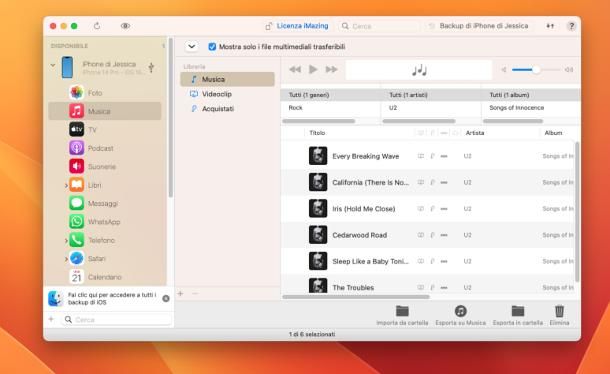The width and height of the screenshot is (610, 374).
Task: Expand the Libri tree item
Action: point(66,186)
